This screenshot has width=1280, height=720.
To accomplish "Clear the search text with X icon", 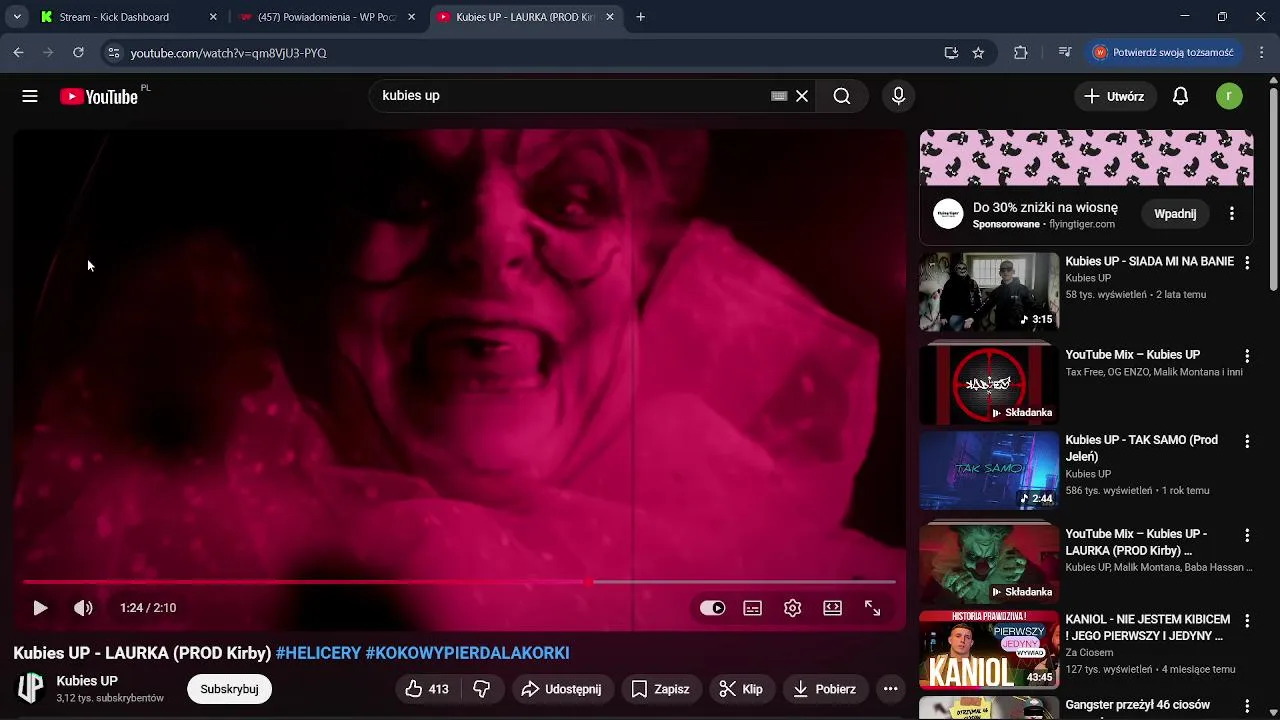I will coord(802,96).
